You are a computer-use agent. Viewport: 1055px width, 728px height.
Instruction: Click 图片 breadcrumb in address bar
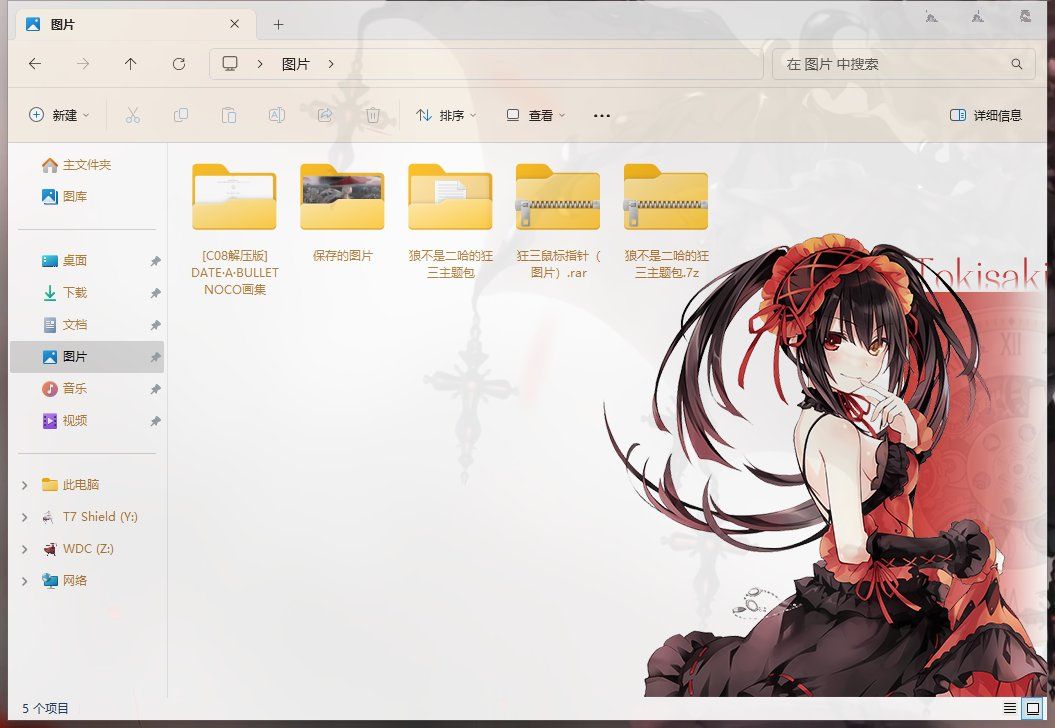coord(295,64)
